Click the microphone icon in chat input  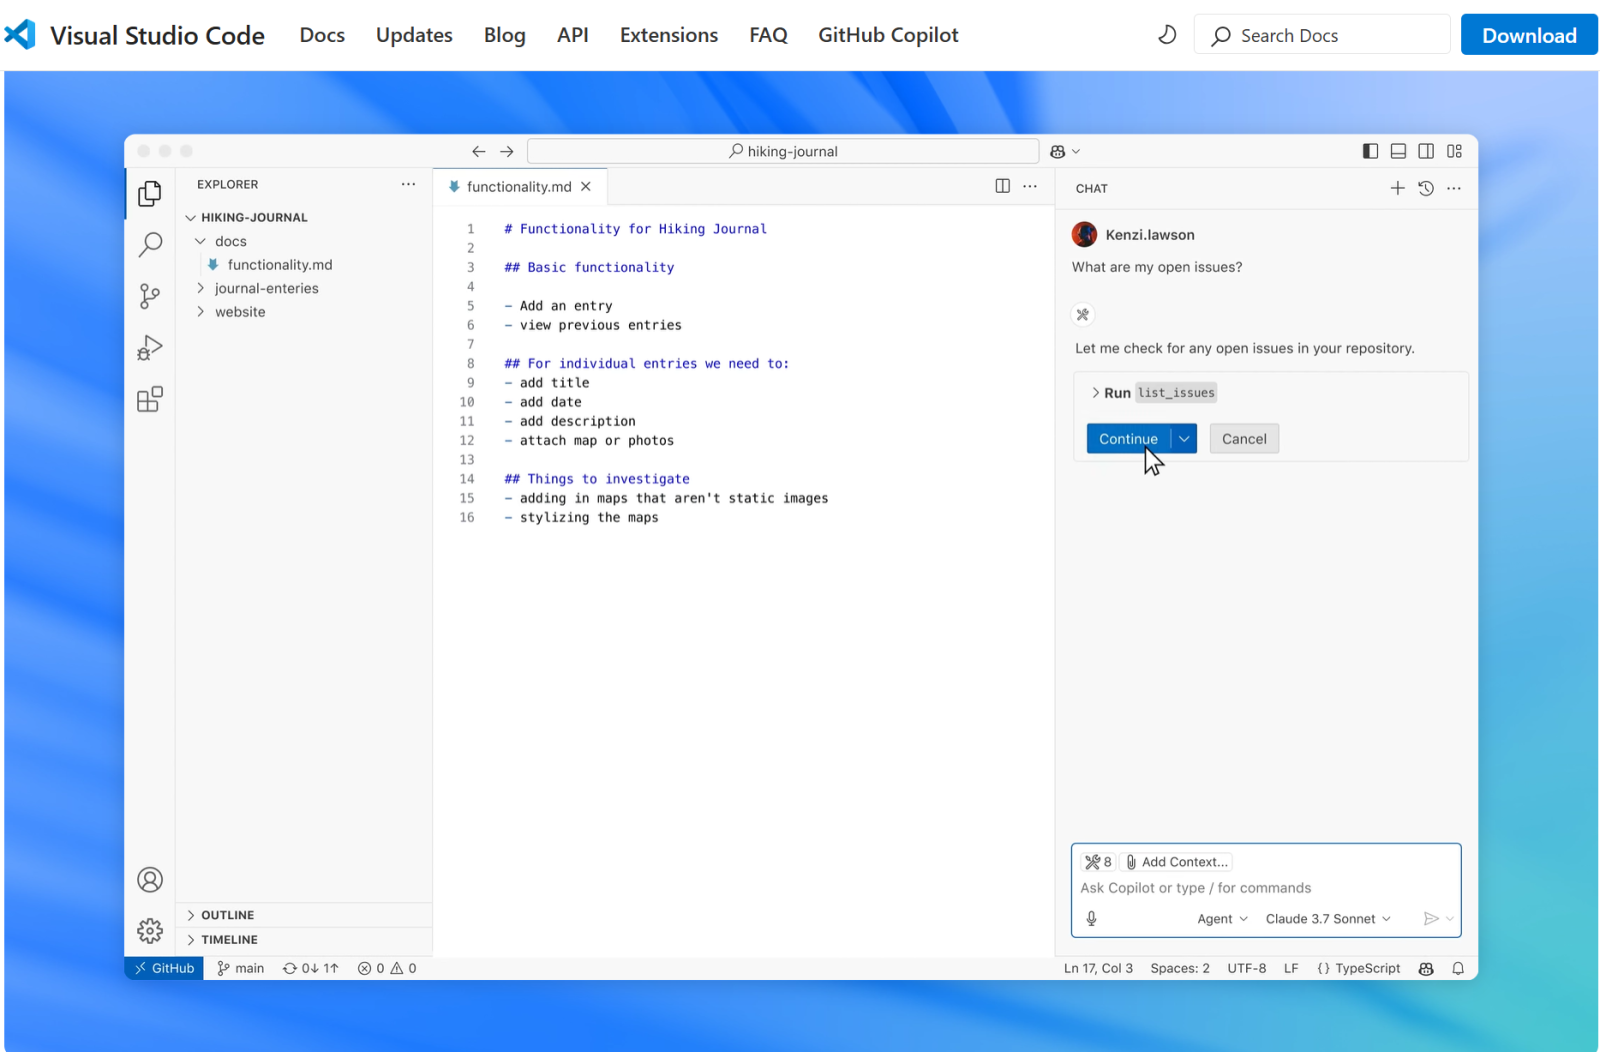[x=1091, y=918]
